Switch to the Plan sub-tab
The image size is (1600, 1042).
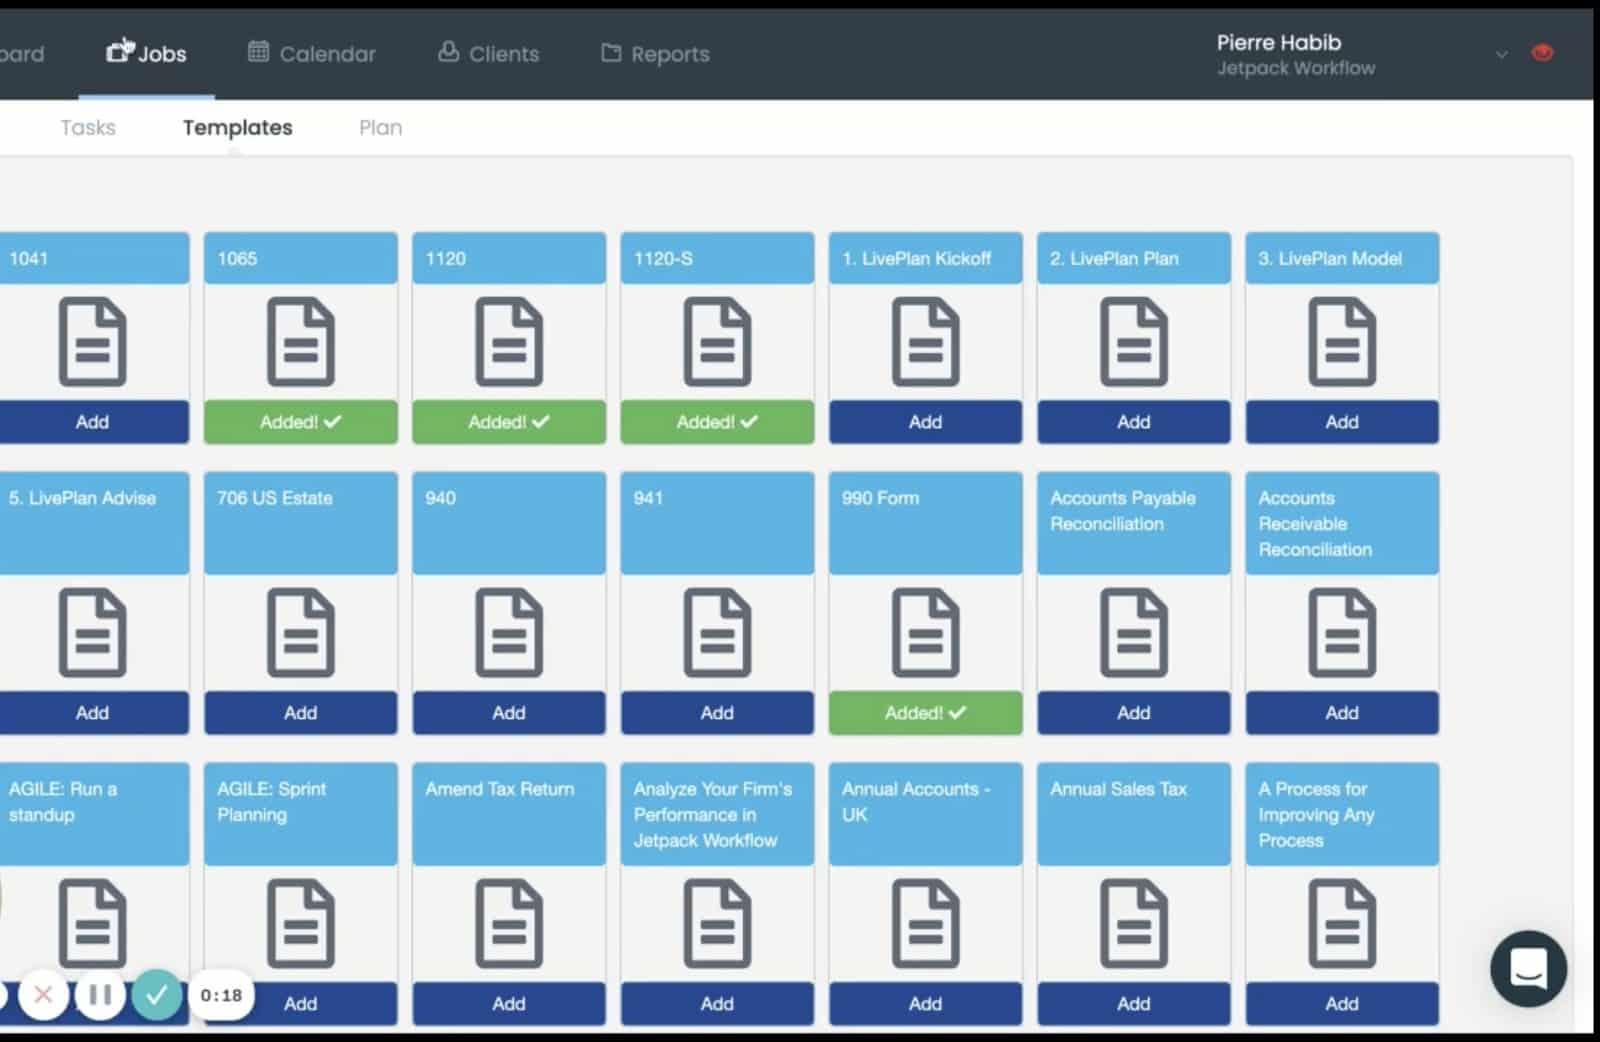coord(381,127)
